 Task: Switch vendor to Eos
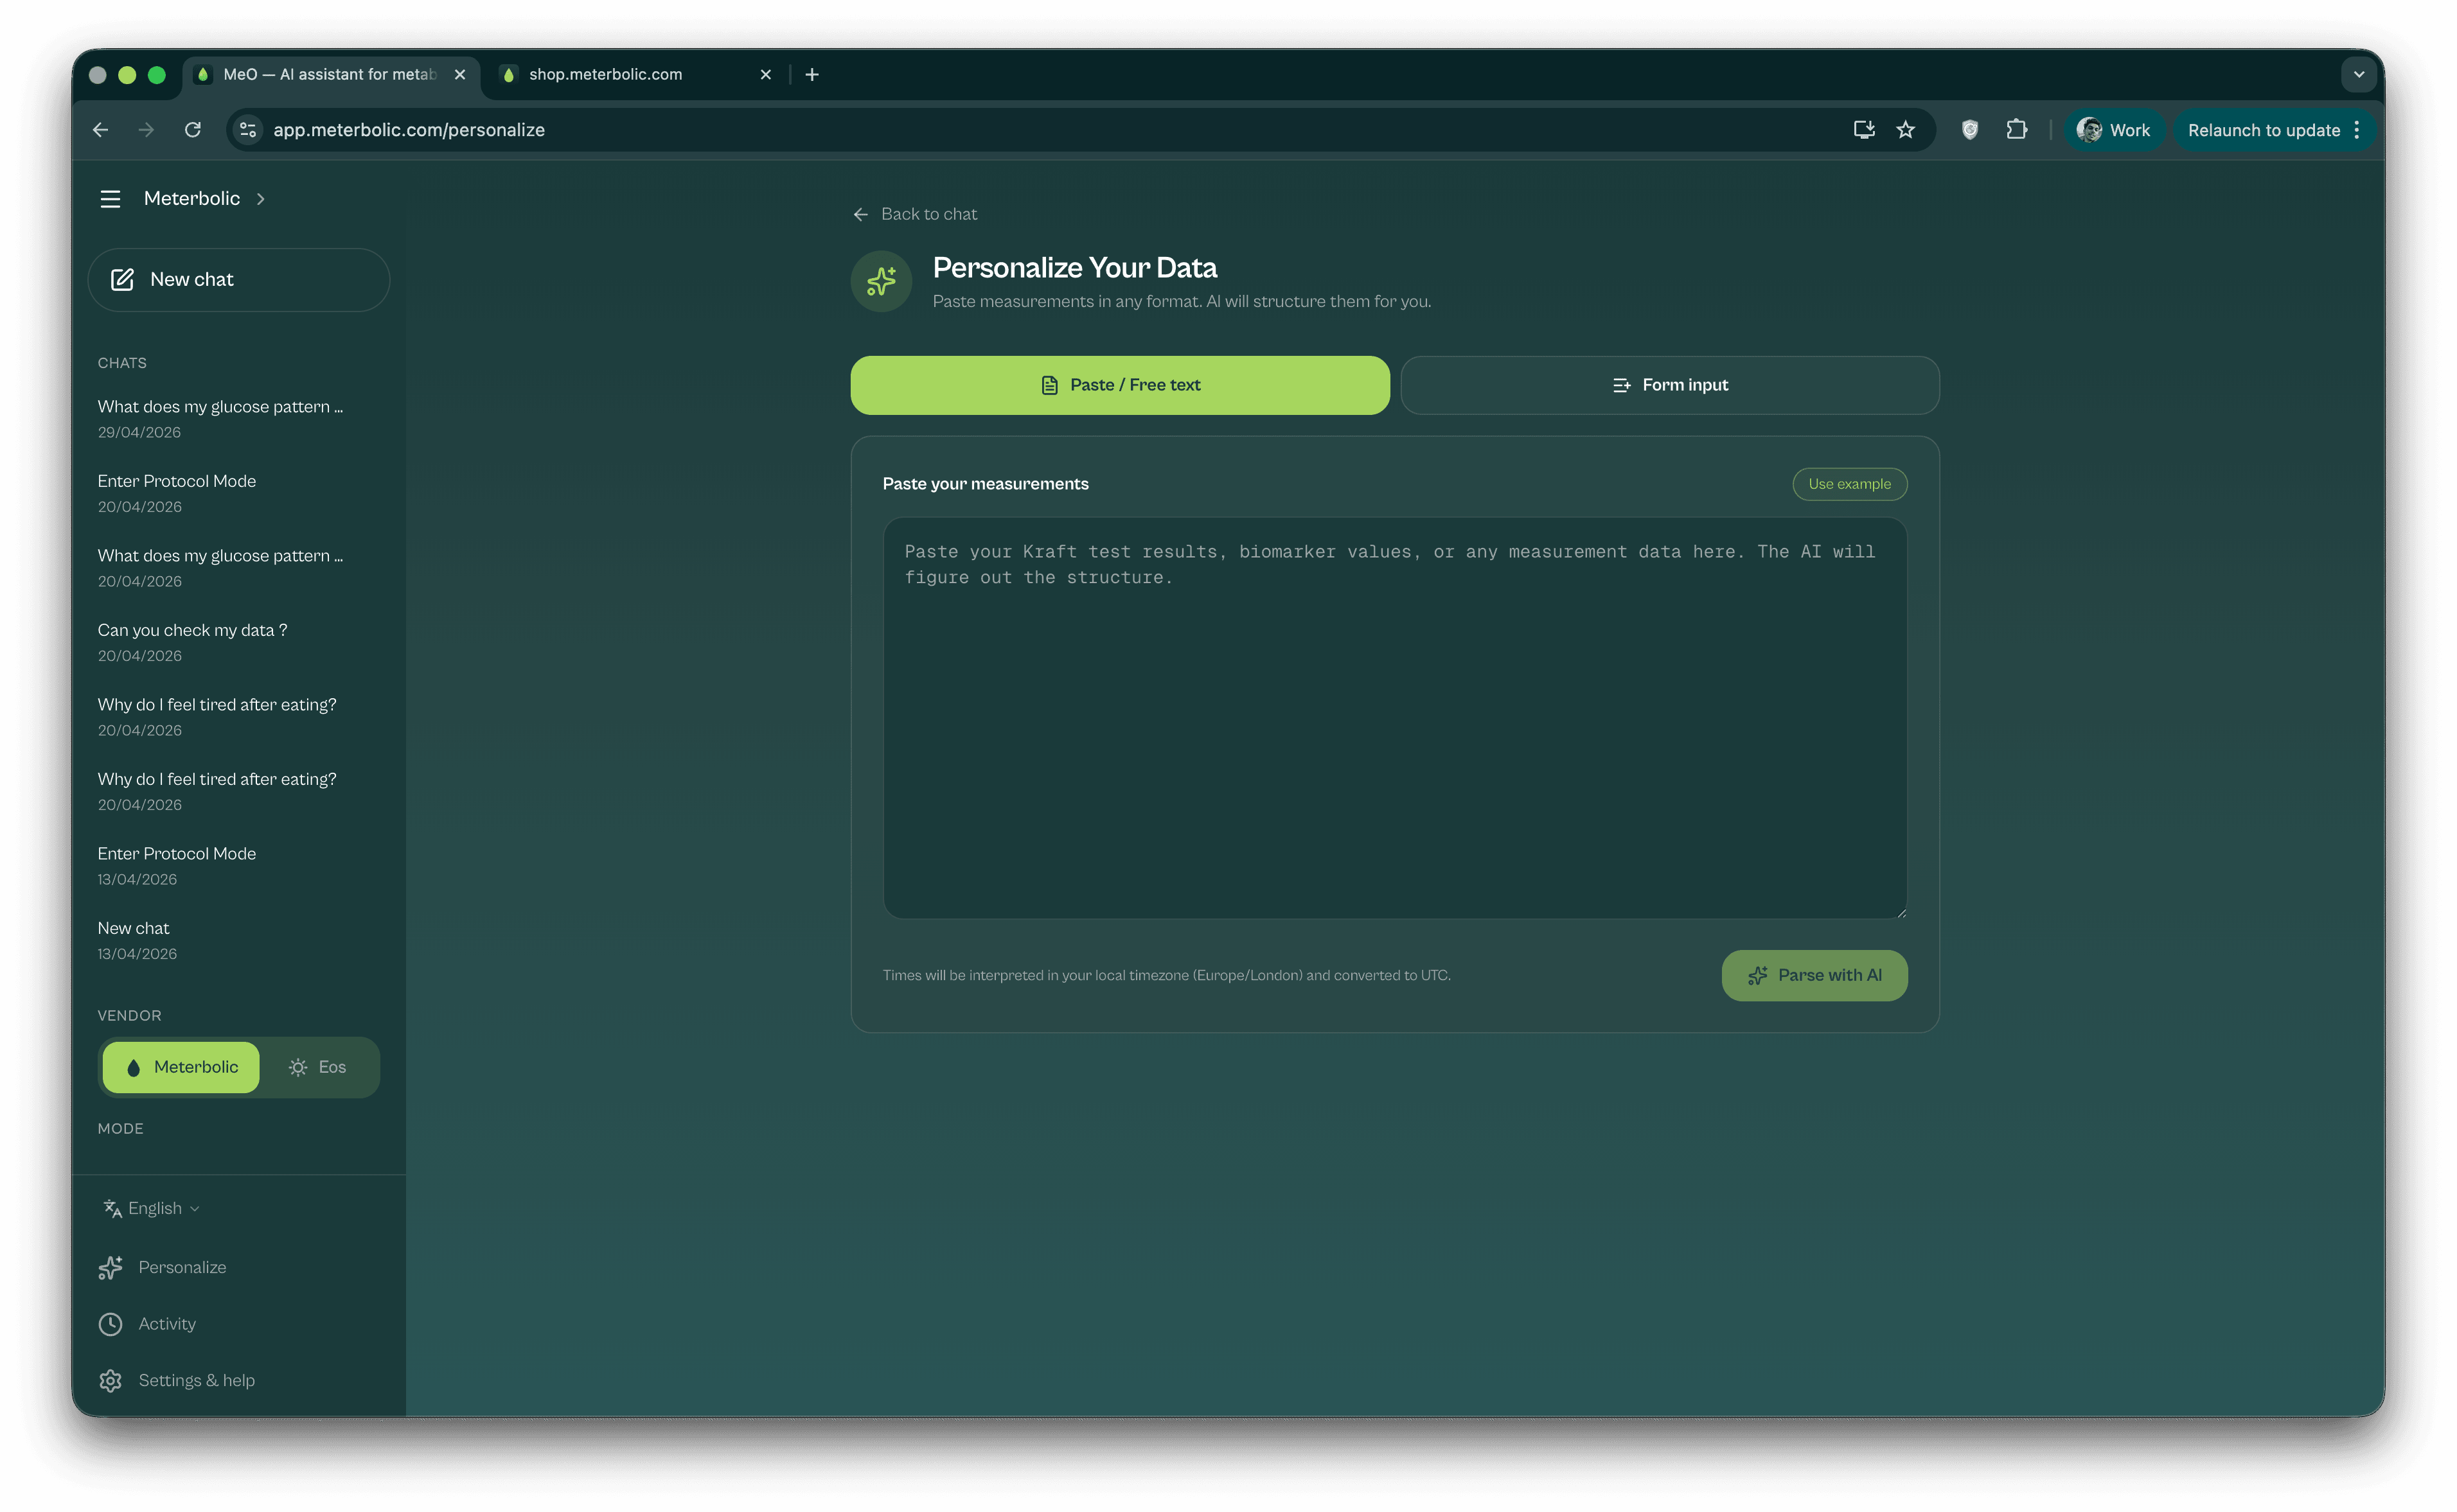317,1067
